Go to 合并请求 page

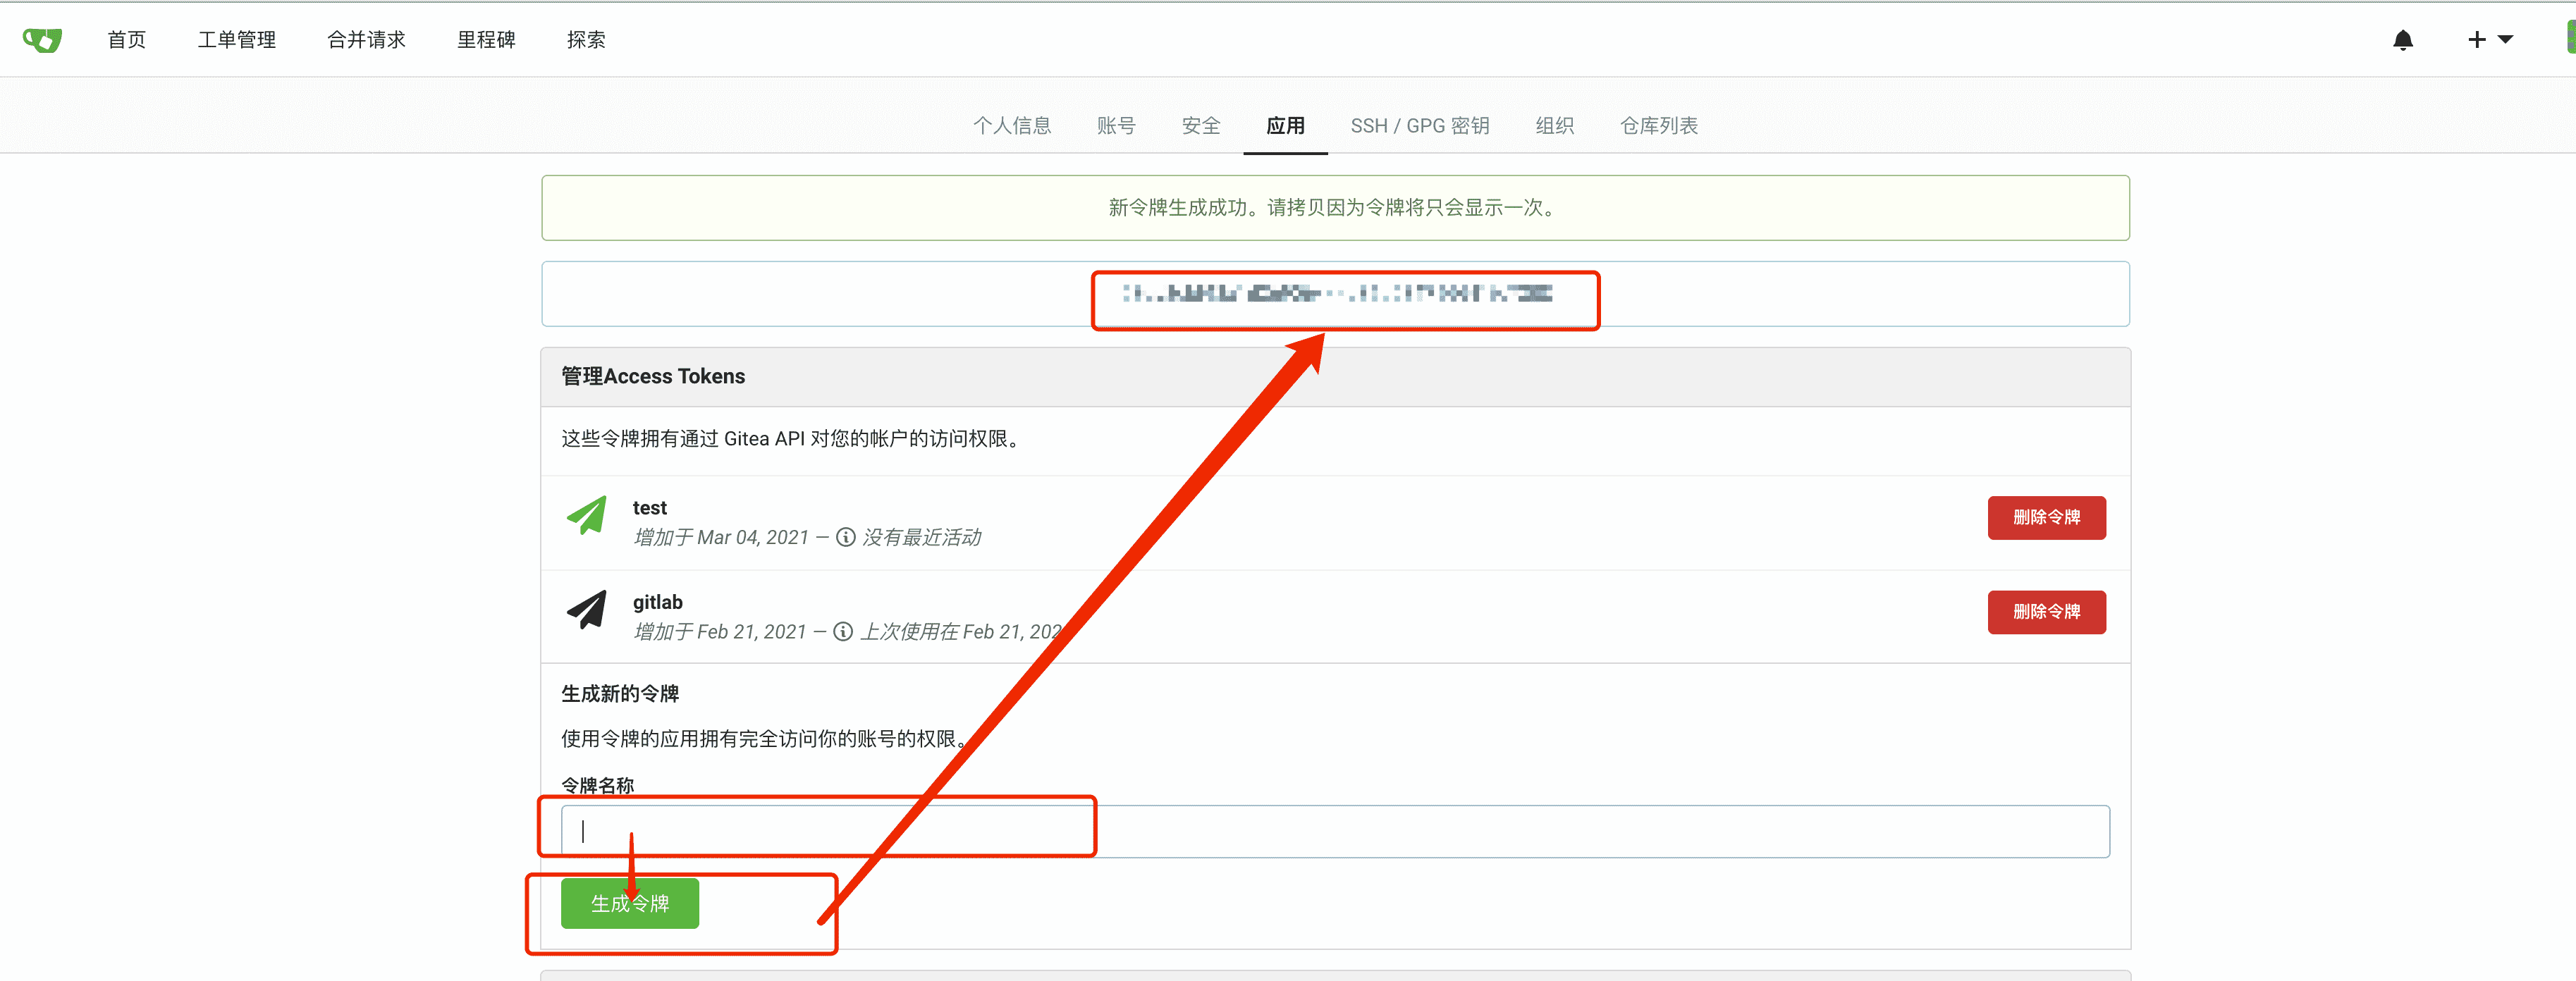coord(366,40)
